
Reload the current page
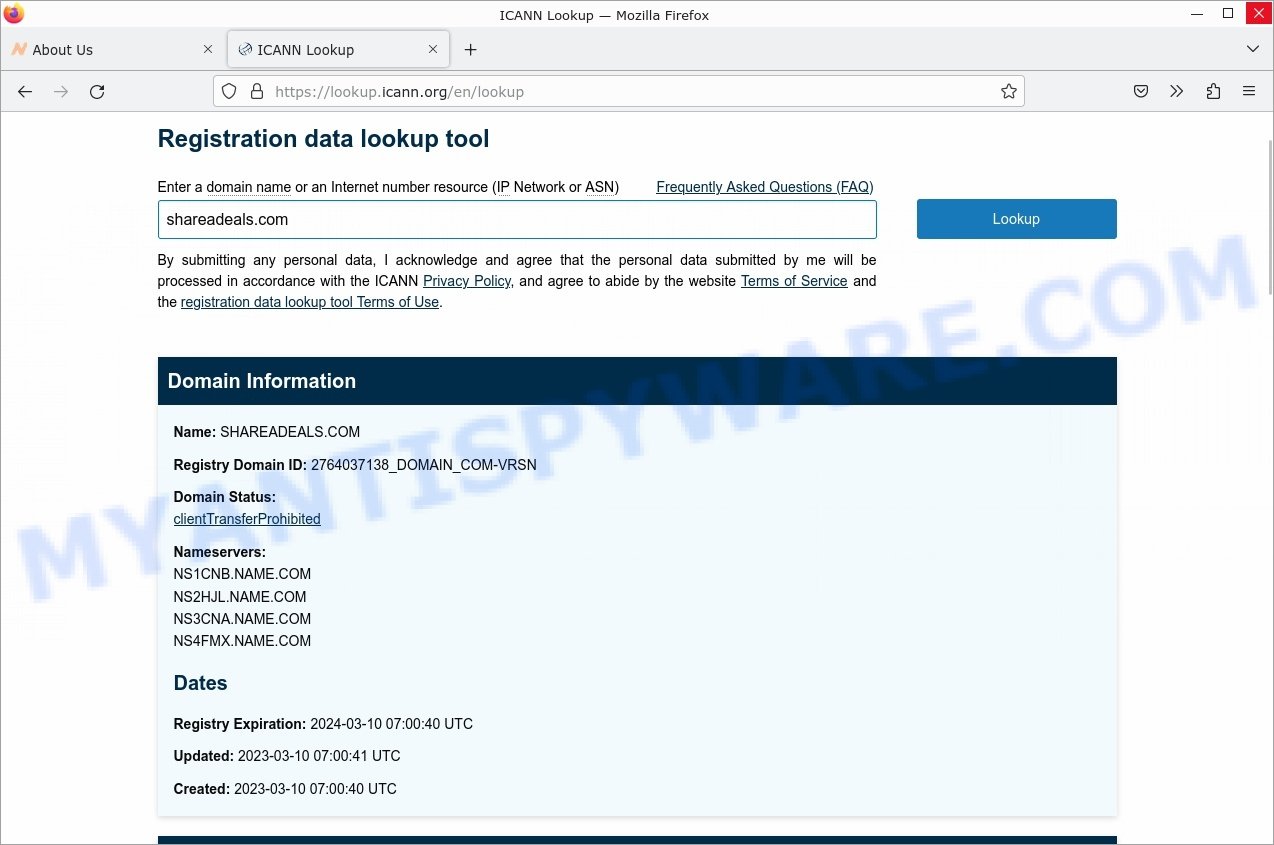[x=97, y=92]
